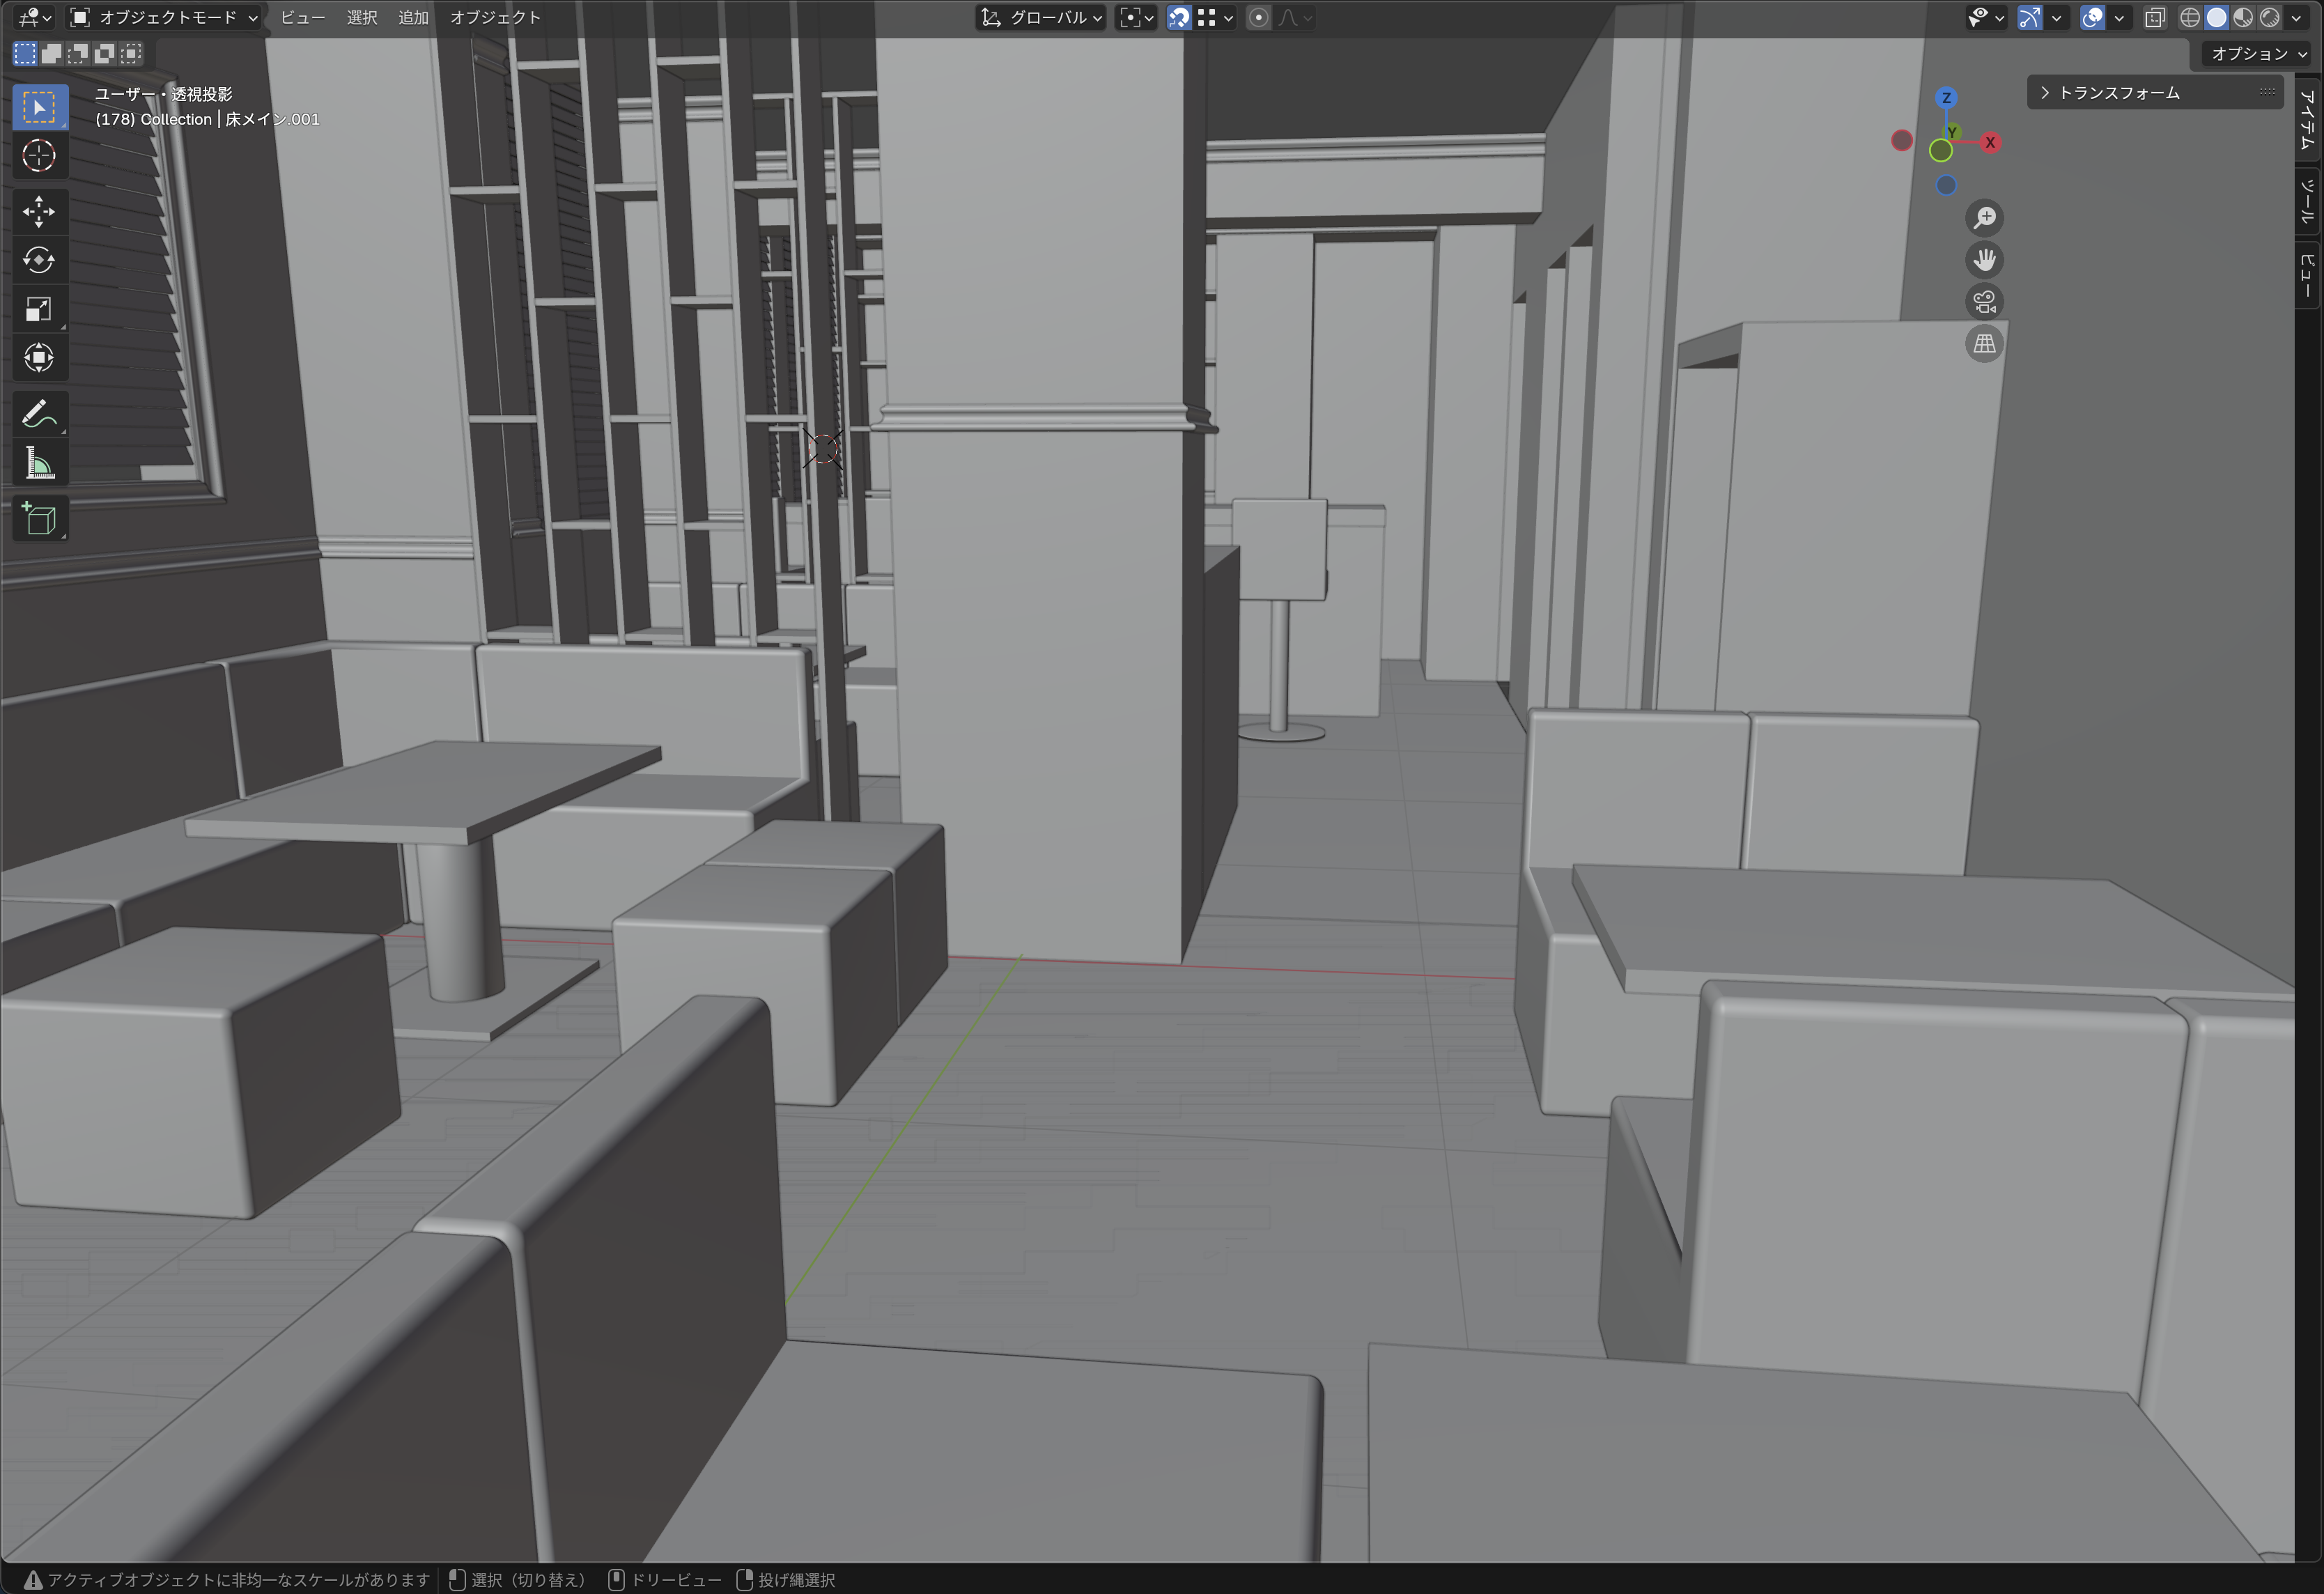
Task: Select the Rotate tool
Action: [40, 260]
